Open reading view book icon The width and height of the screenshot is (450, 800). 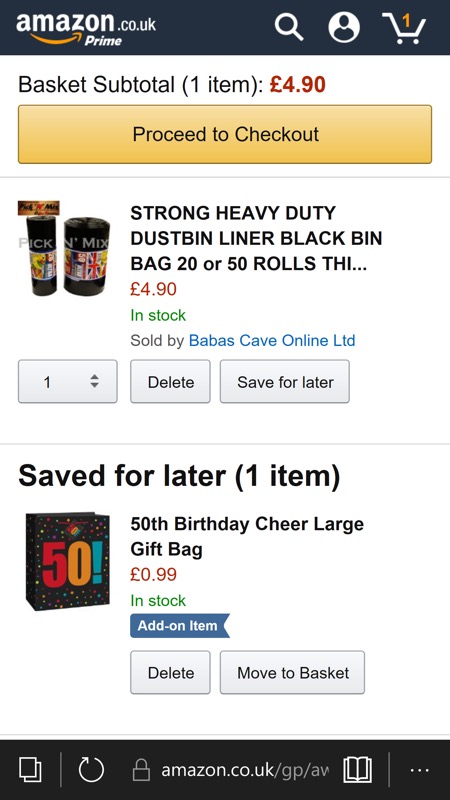click(358, 769)
